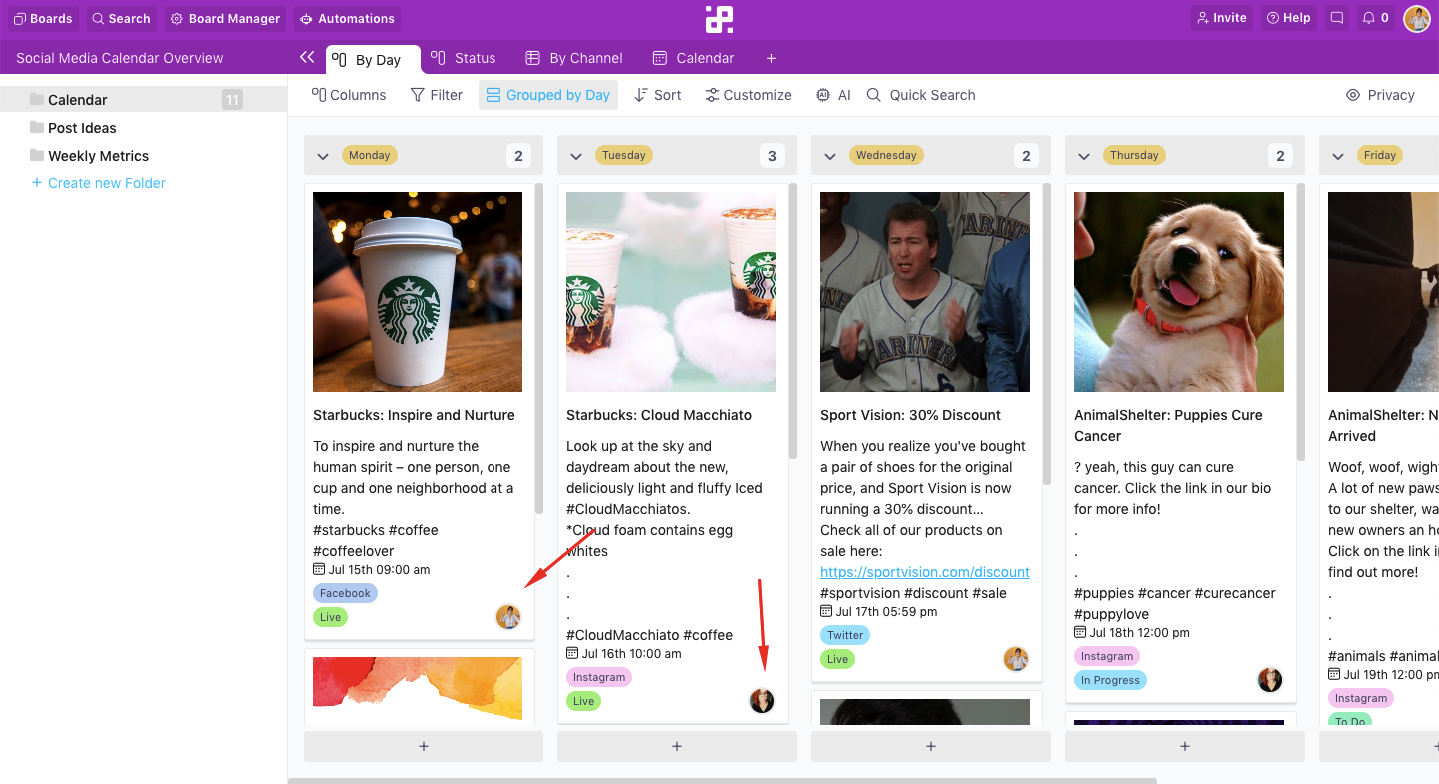Click the Infinity logo in the top bar
Viewport: 1439px width, 784px height.
click(x=719, y=19)
